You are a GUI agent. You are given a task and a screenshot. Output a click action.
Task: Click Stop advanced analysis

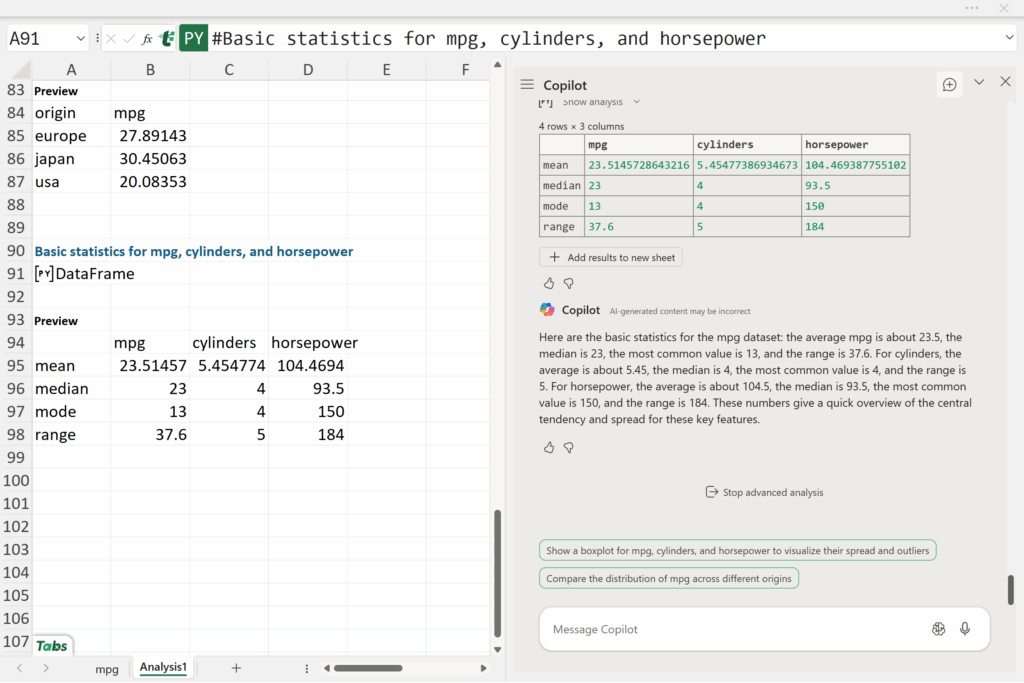point(764,492)
